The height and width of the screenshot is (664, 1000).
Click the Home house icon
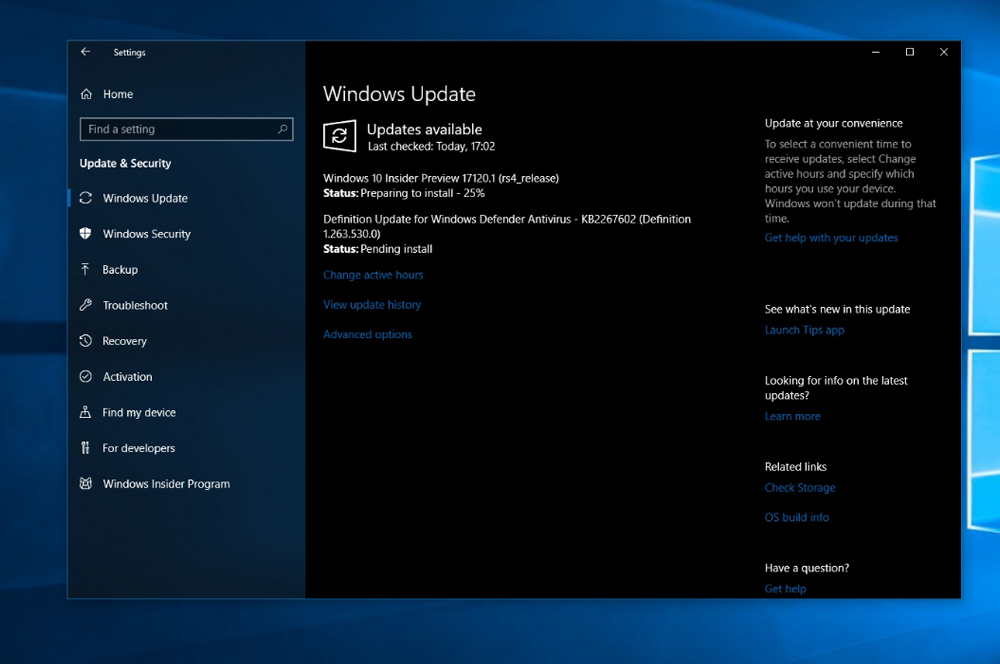86,94
